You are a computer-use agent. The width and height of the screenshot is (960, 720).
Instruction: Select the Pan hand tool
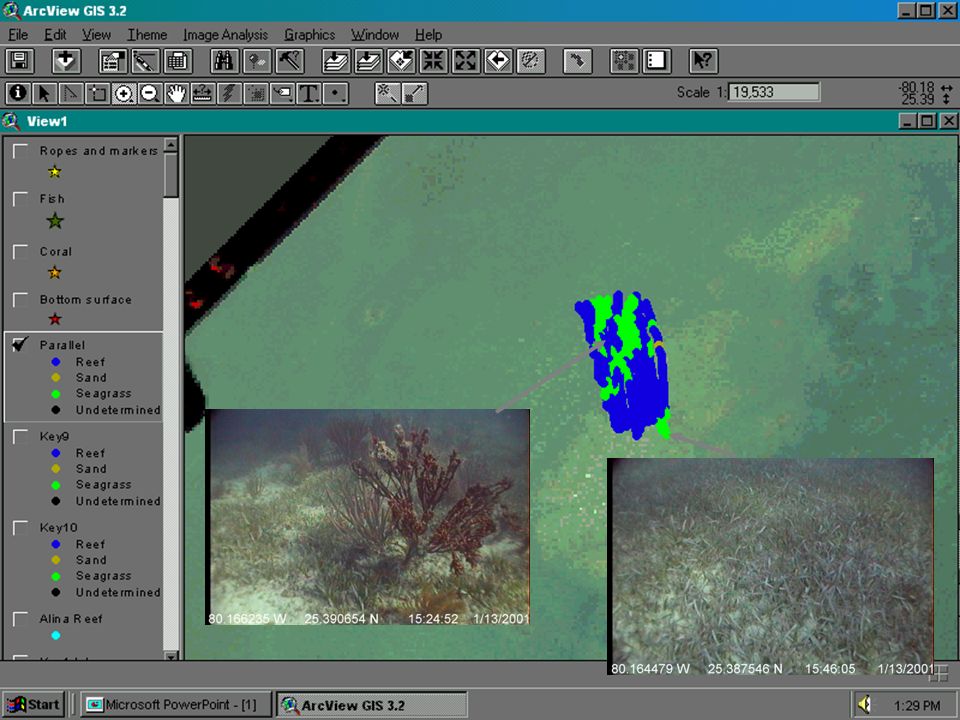176,93
